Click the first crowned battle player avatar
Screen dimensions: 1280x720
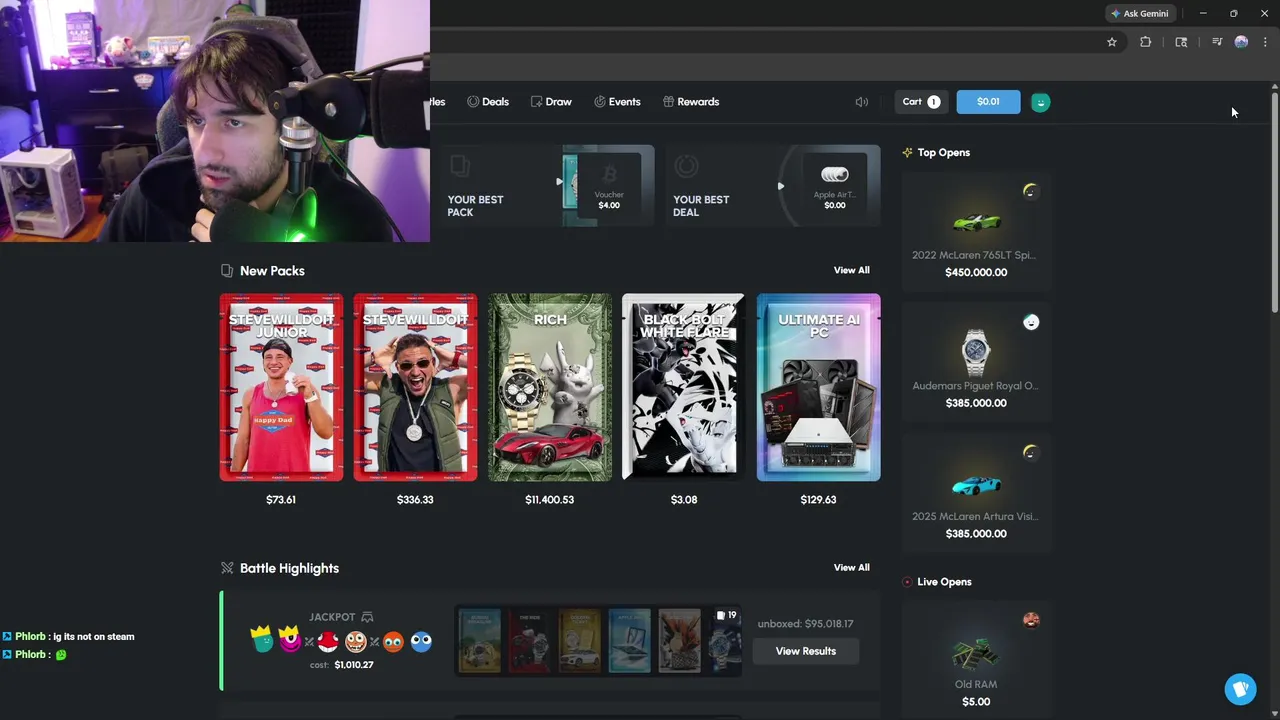[262, 639]
